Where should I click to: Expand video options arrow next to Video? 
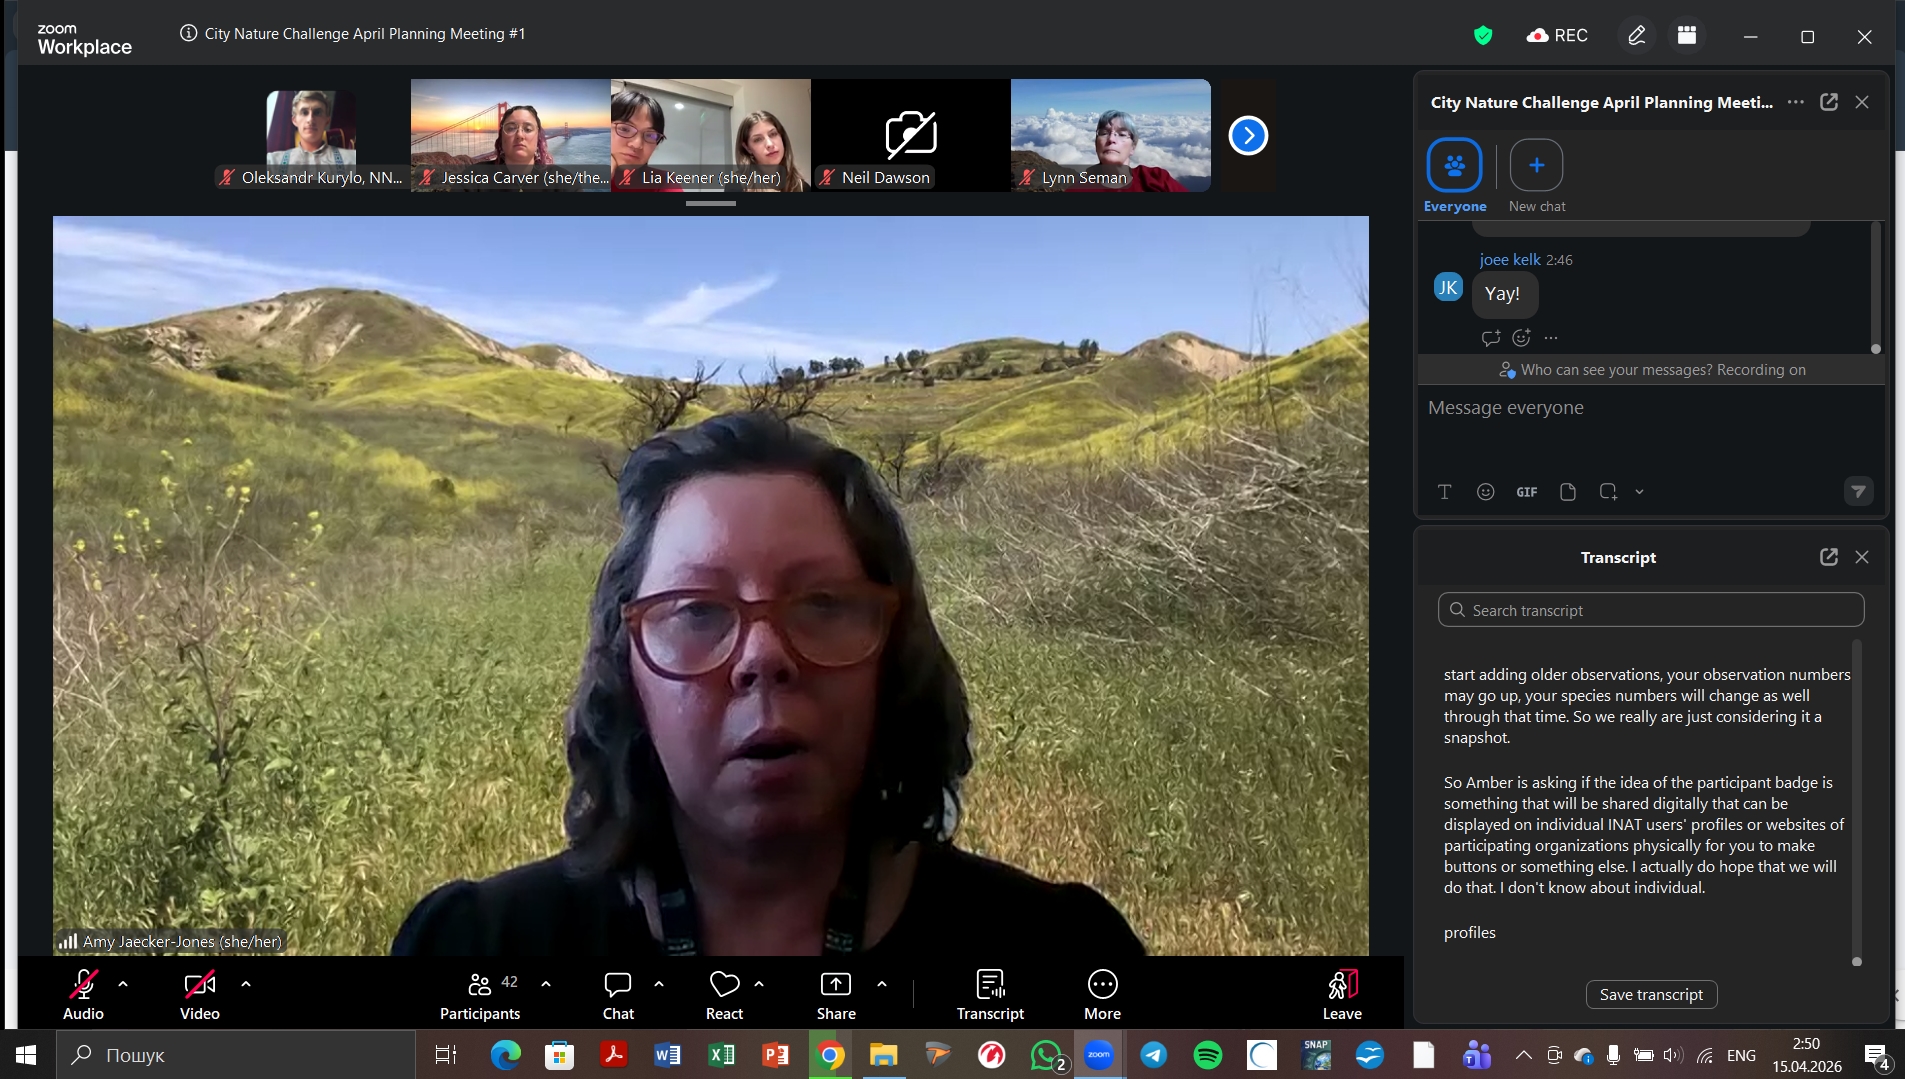point(246,984)
